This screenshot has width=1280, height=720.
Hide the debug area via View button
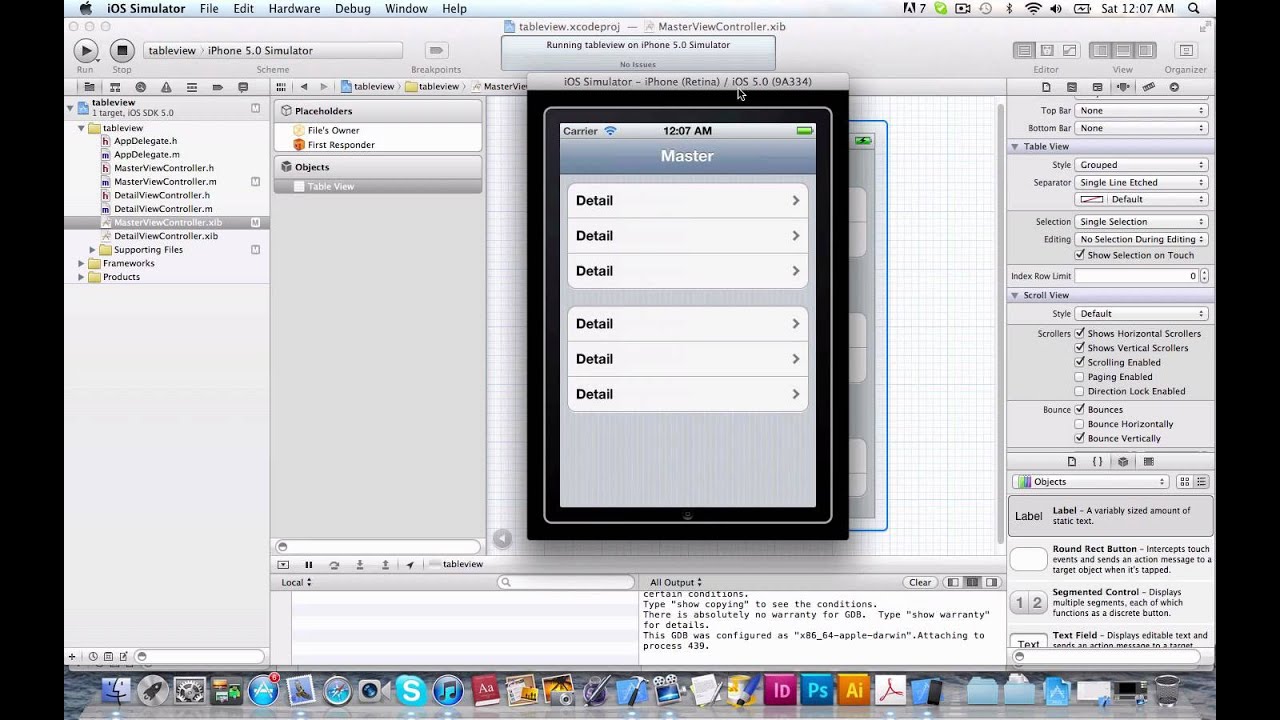tap(1123, 50)
